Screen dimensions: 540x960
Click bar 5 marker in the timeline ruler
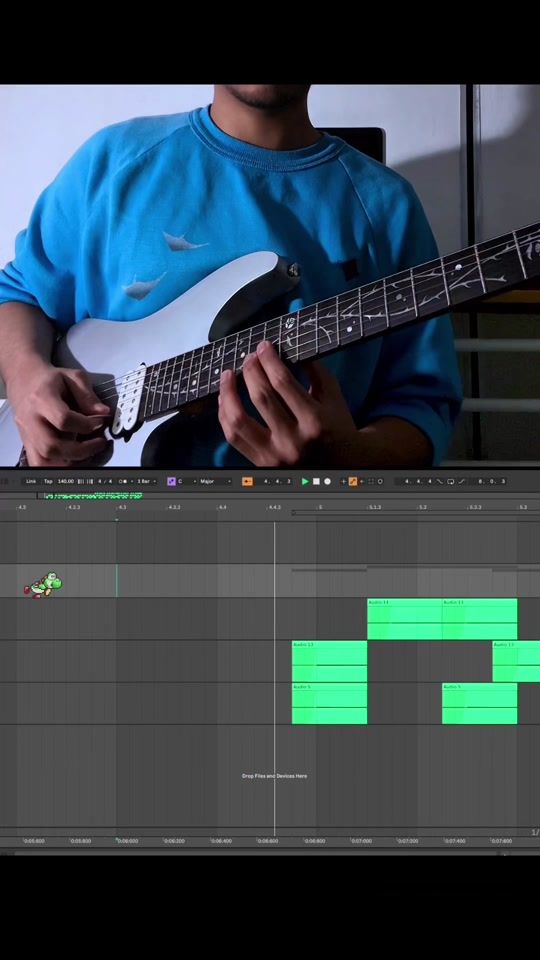click(319, 508)
